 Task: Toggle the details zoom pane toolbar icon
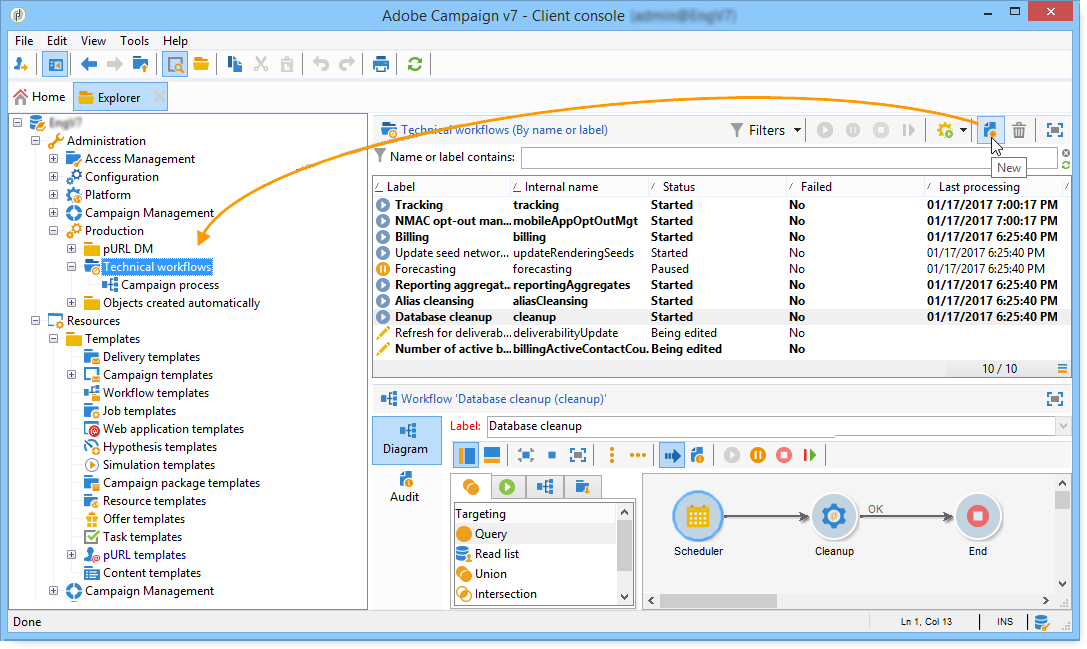[x=175, y=64]
